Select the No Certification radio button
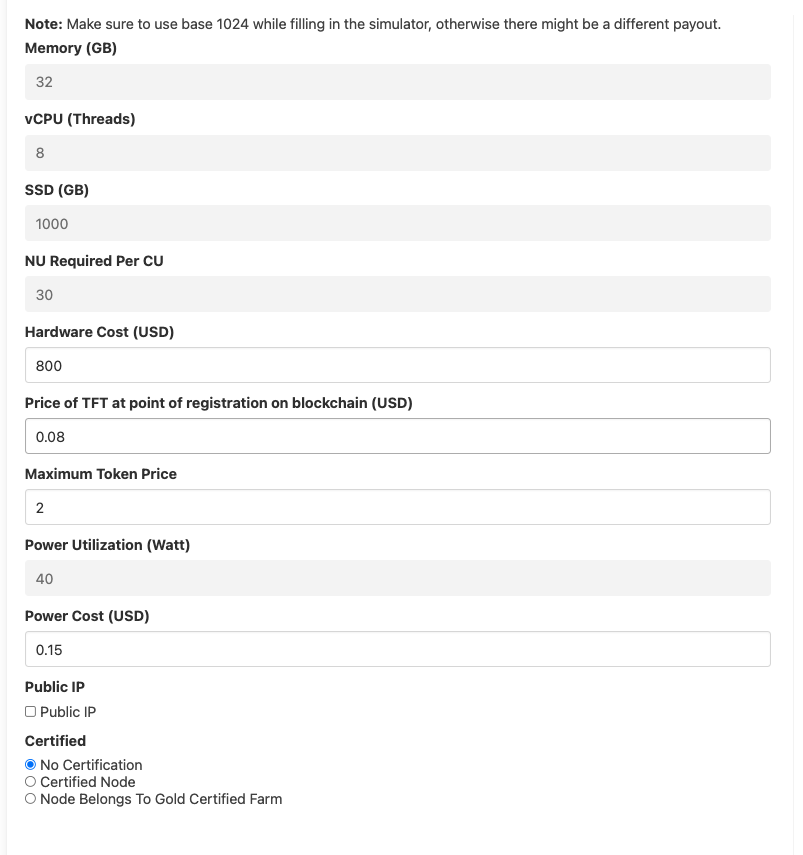Screen dimensions: 803x855 (30, 764)
